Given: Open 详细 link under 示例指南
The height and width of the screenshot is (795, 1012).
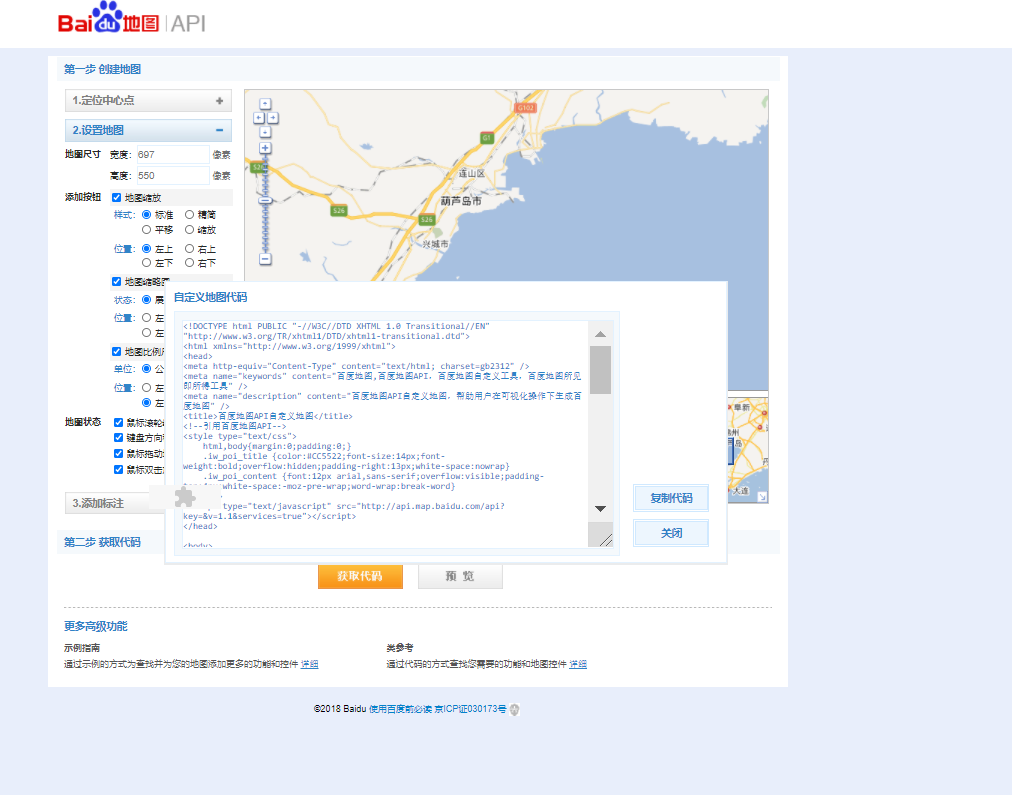Looking at the screenshot, I should point(309,664).
